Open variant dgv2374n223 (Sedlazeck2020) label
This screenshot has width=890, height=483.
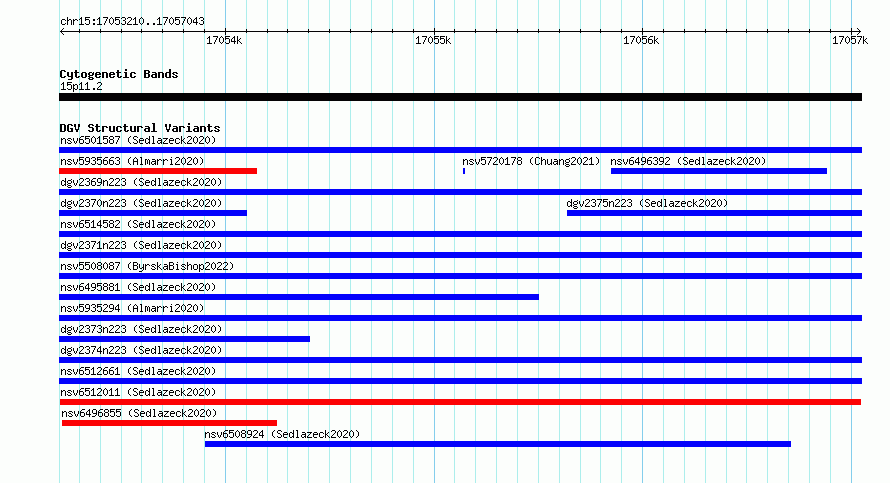coord(141,350)
